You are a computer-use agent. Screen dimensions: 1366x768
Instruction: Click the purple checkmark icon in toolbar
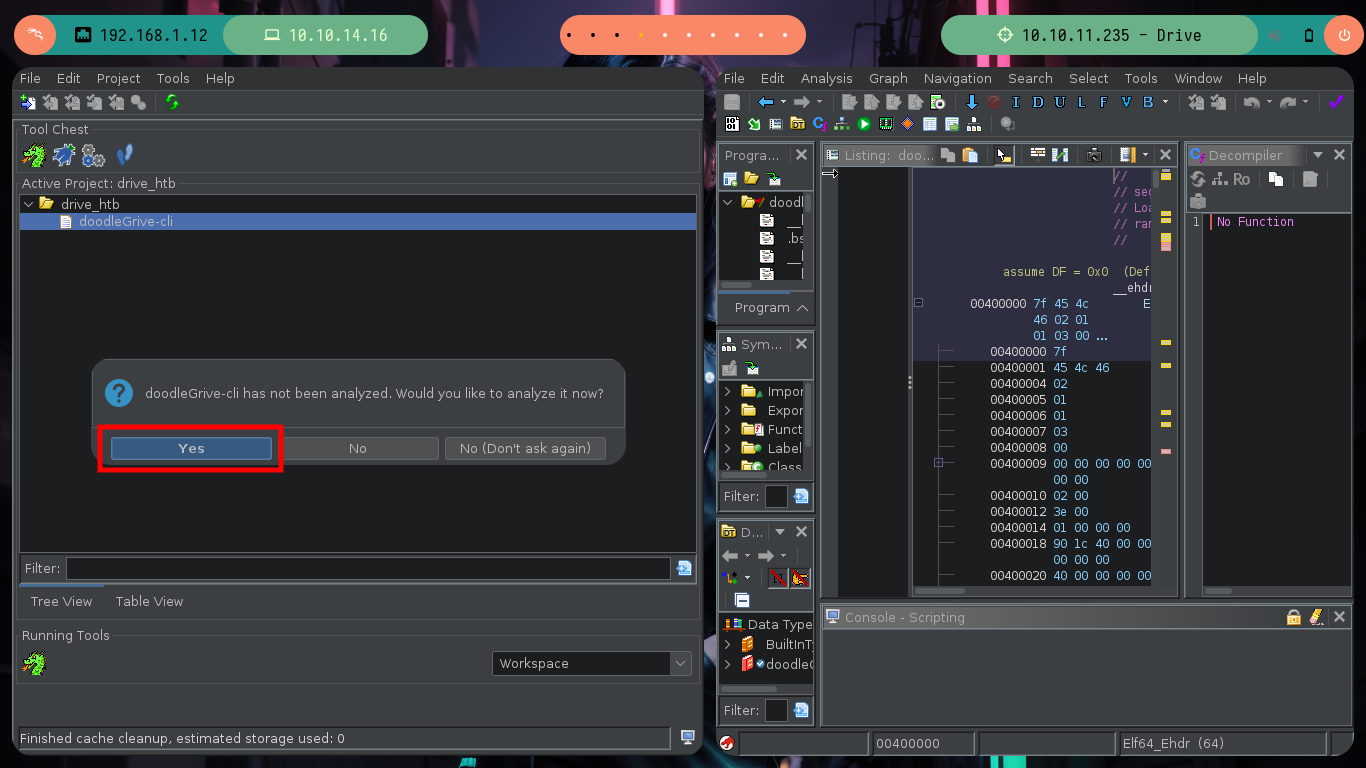(1335, 102)
